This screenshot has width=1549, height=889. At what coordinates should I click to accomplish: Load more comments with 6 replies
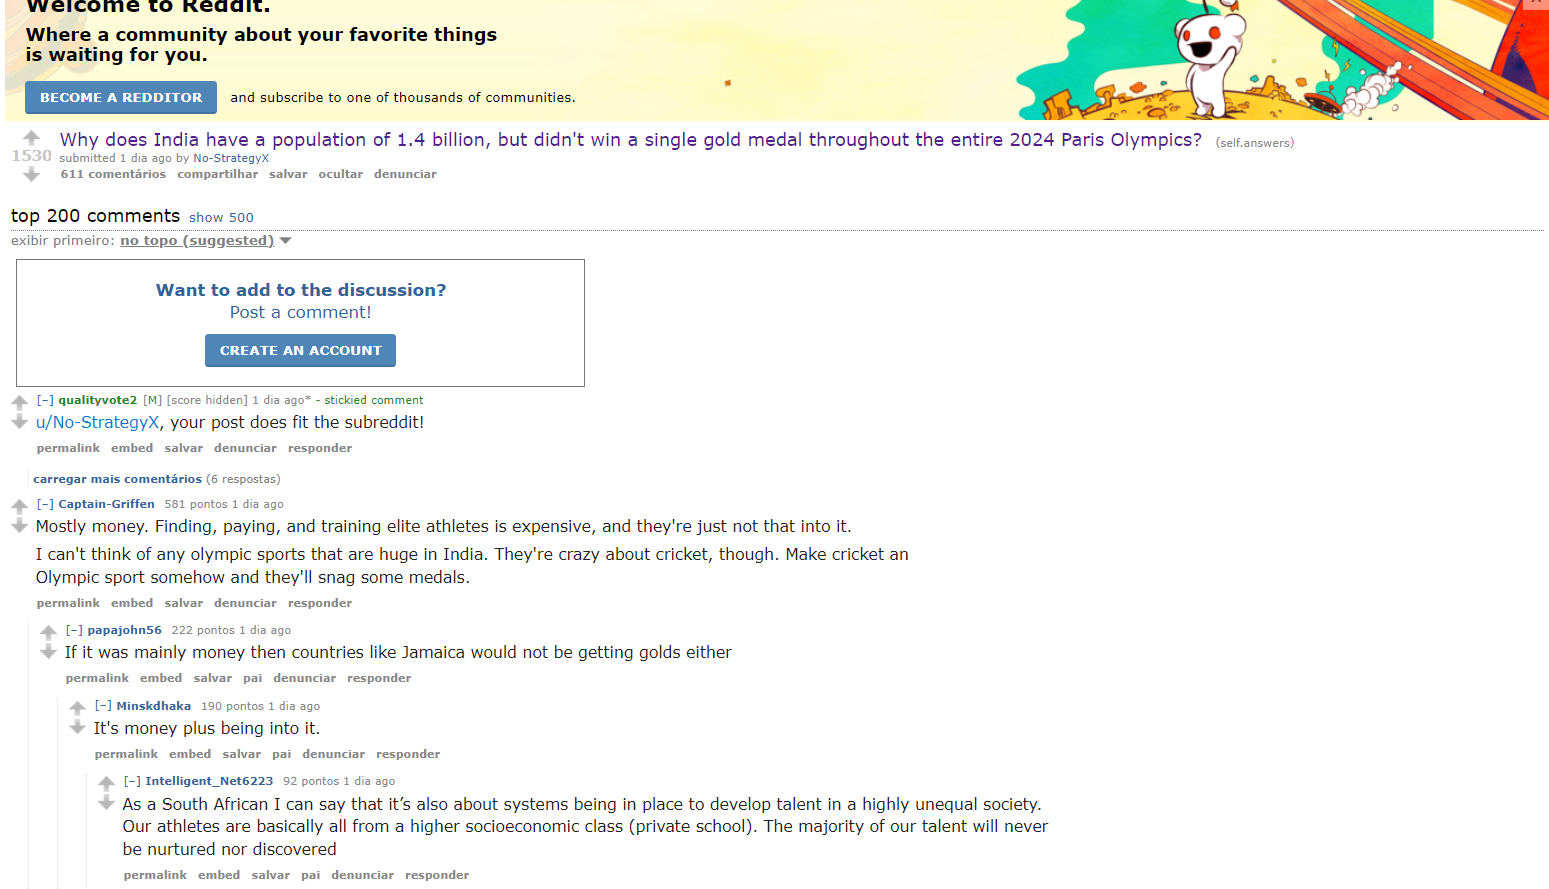117,479
